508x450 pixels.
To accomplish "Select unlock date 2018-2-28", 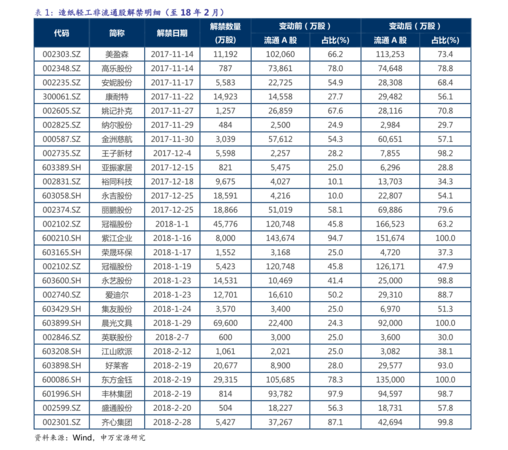I will [172, 422].
